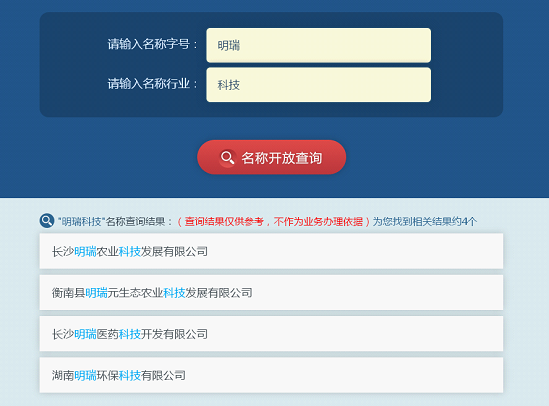Open result 长沙明瑞农业科技发展有限公司

click(271, 251)
